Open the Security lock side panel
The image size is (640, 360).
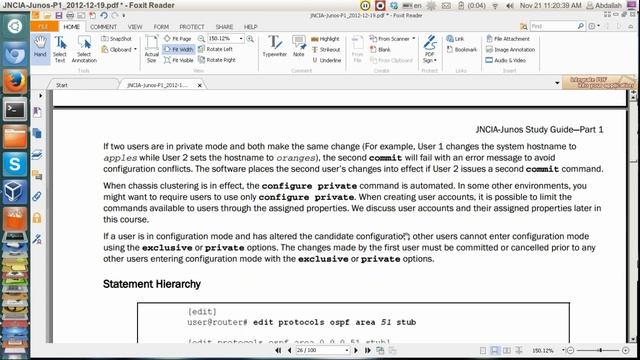pyautogui.click(x=37, y=218)
